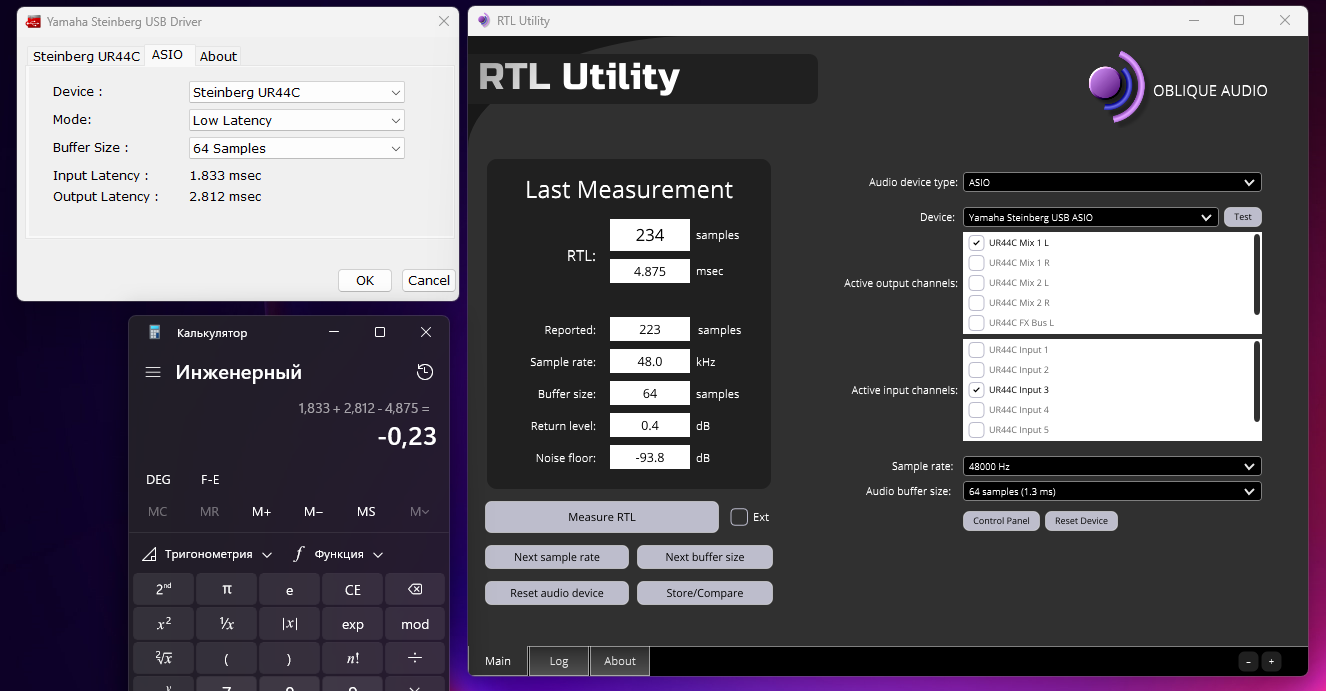Image resolution: width=1326 pixels, height=691 pixels.
Task: Open the Mode Low Latency dropdown
Action: click(x=297, y=120)
